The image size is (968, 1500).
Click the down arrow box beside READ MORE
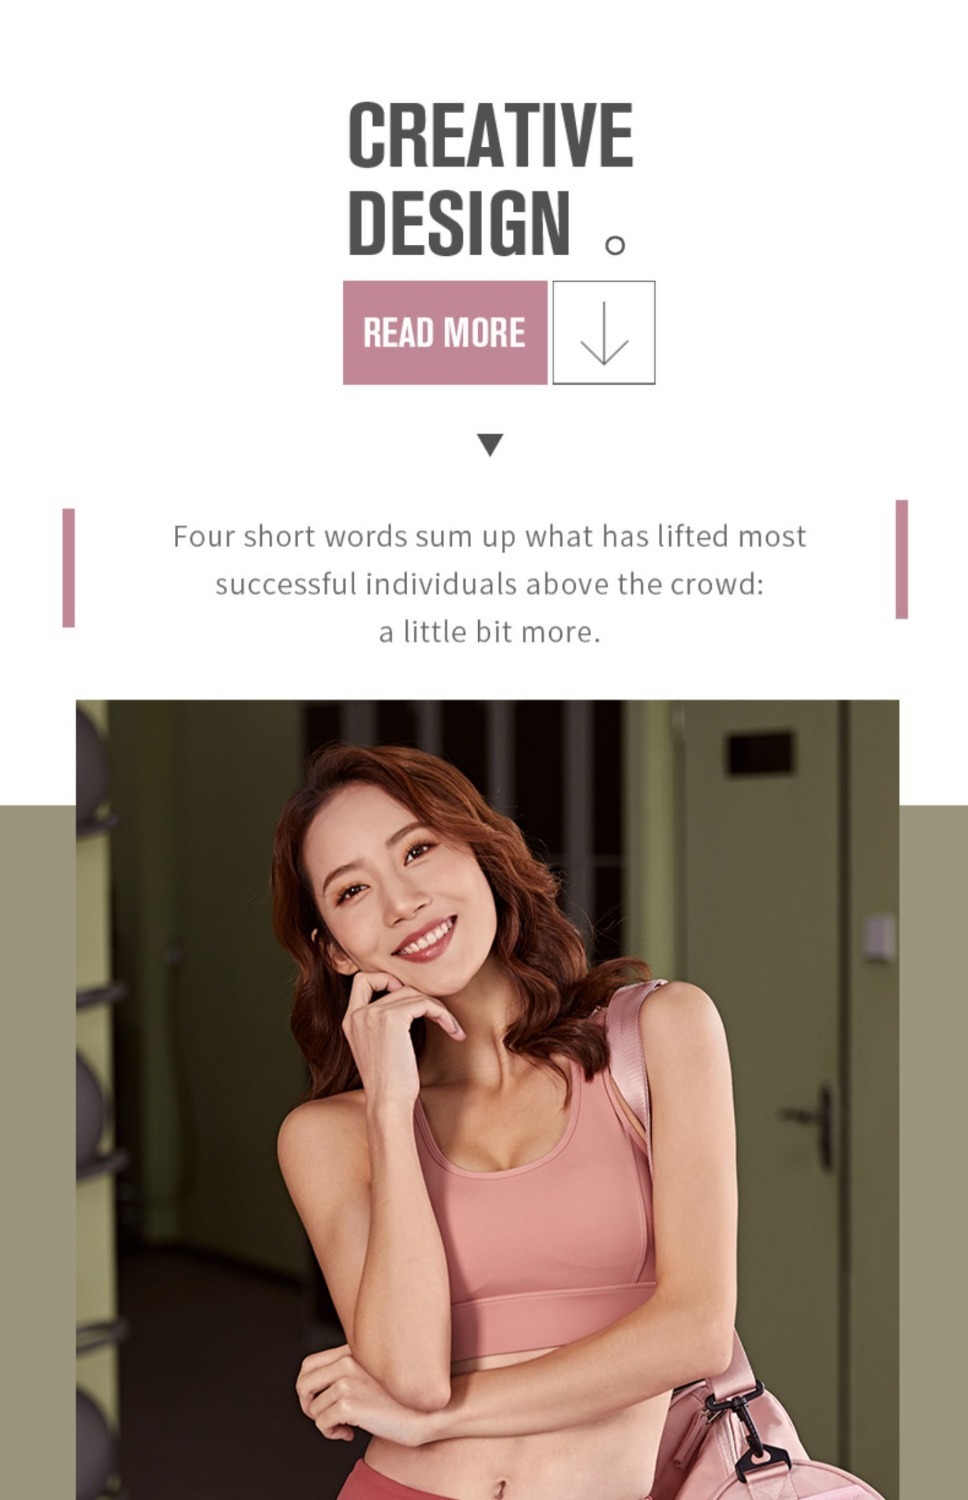tap(604, 333)
